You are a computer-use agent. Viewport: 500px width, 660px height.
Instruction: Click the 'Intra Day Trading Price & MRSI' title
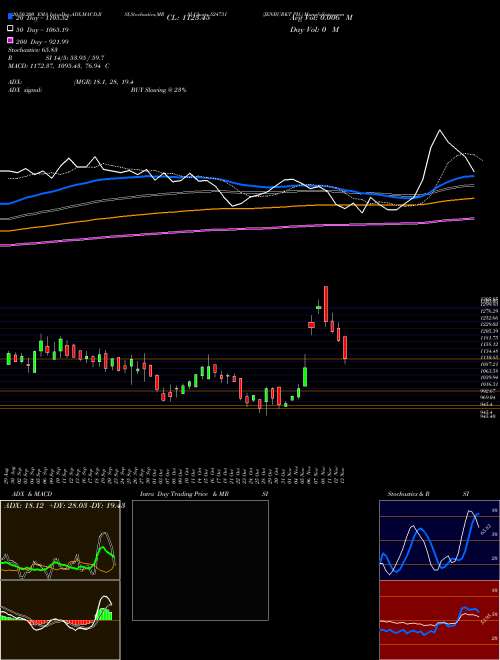(204, 493)
